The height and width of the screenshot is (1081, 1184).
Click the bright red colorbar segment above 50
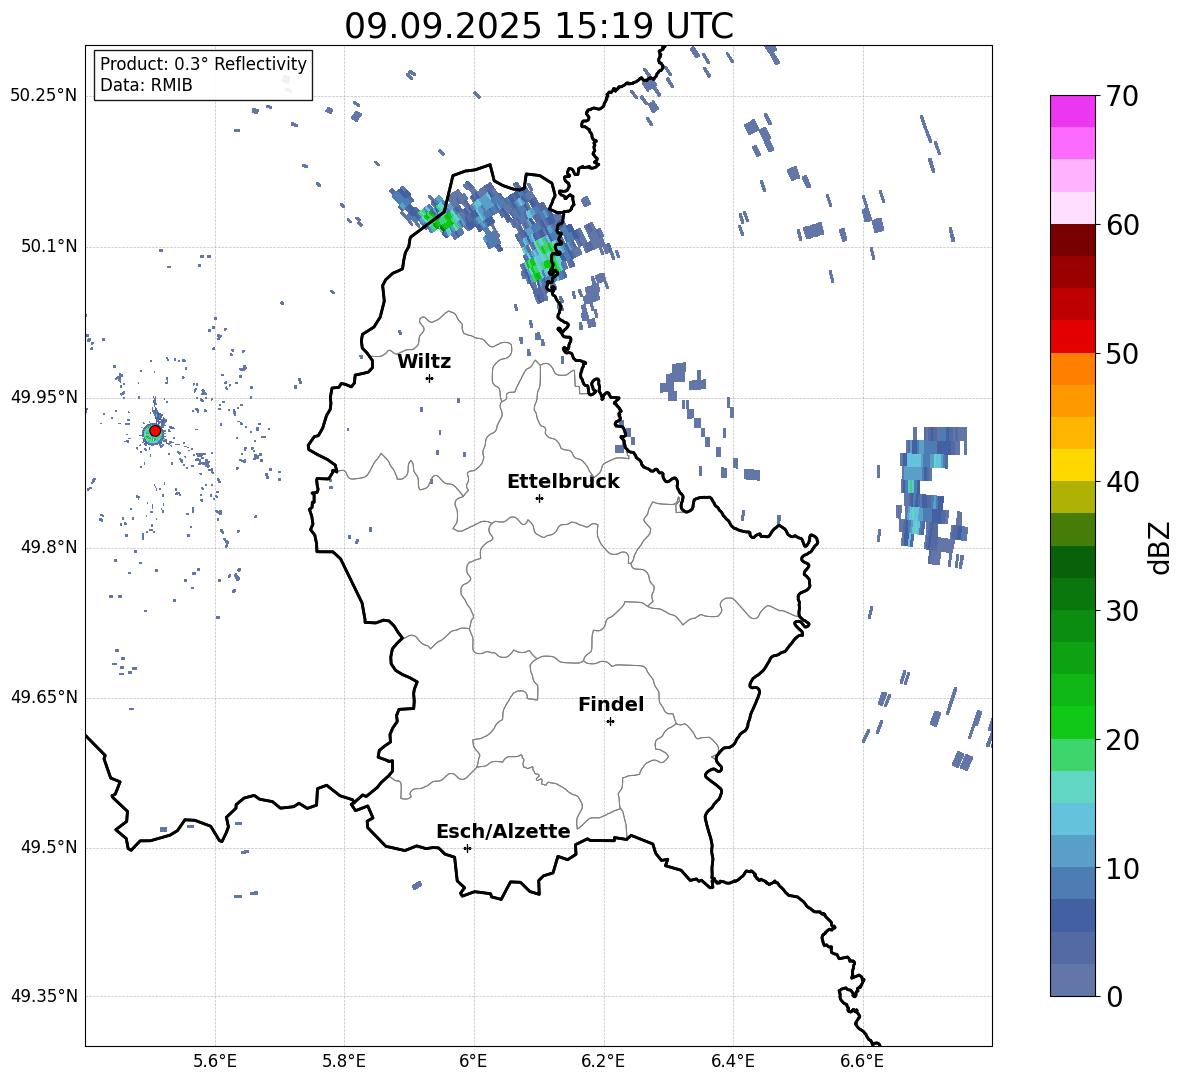[1072, 337]
